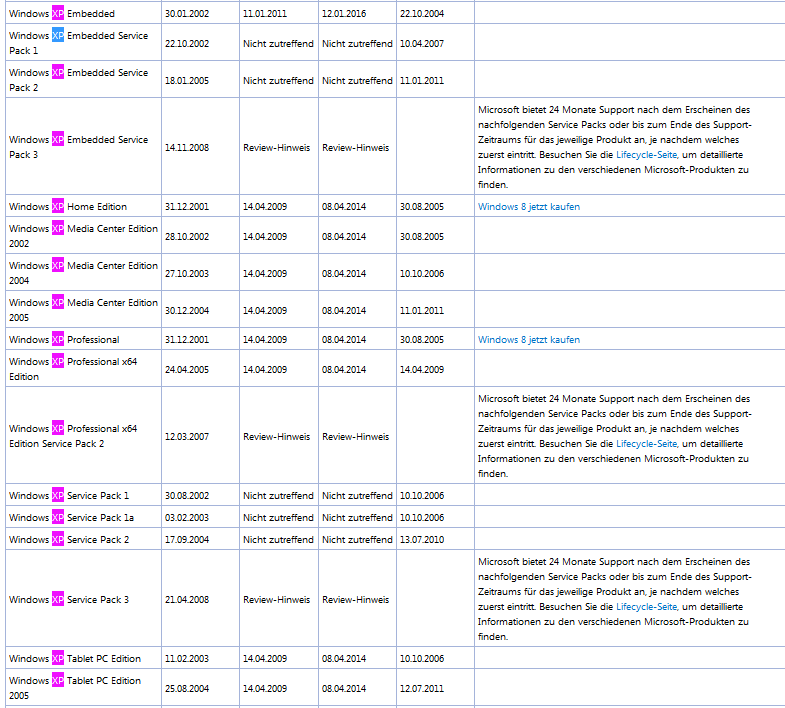Click date 14.11.2008 for Embedded Service Pack 3
Image resolution: width=785 pixels, height=708 pixels.
pos(187,148)
